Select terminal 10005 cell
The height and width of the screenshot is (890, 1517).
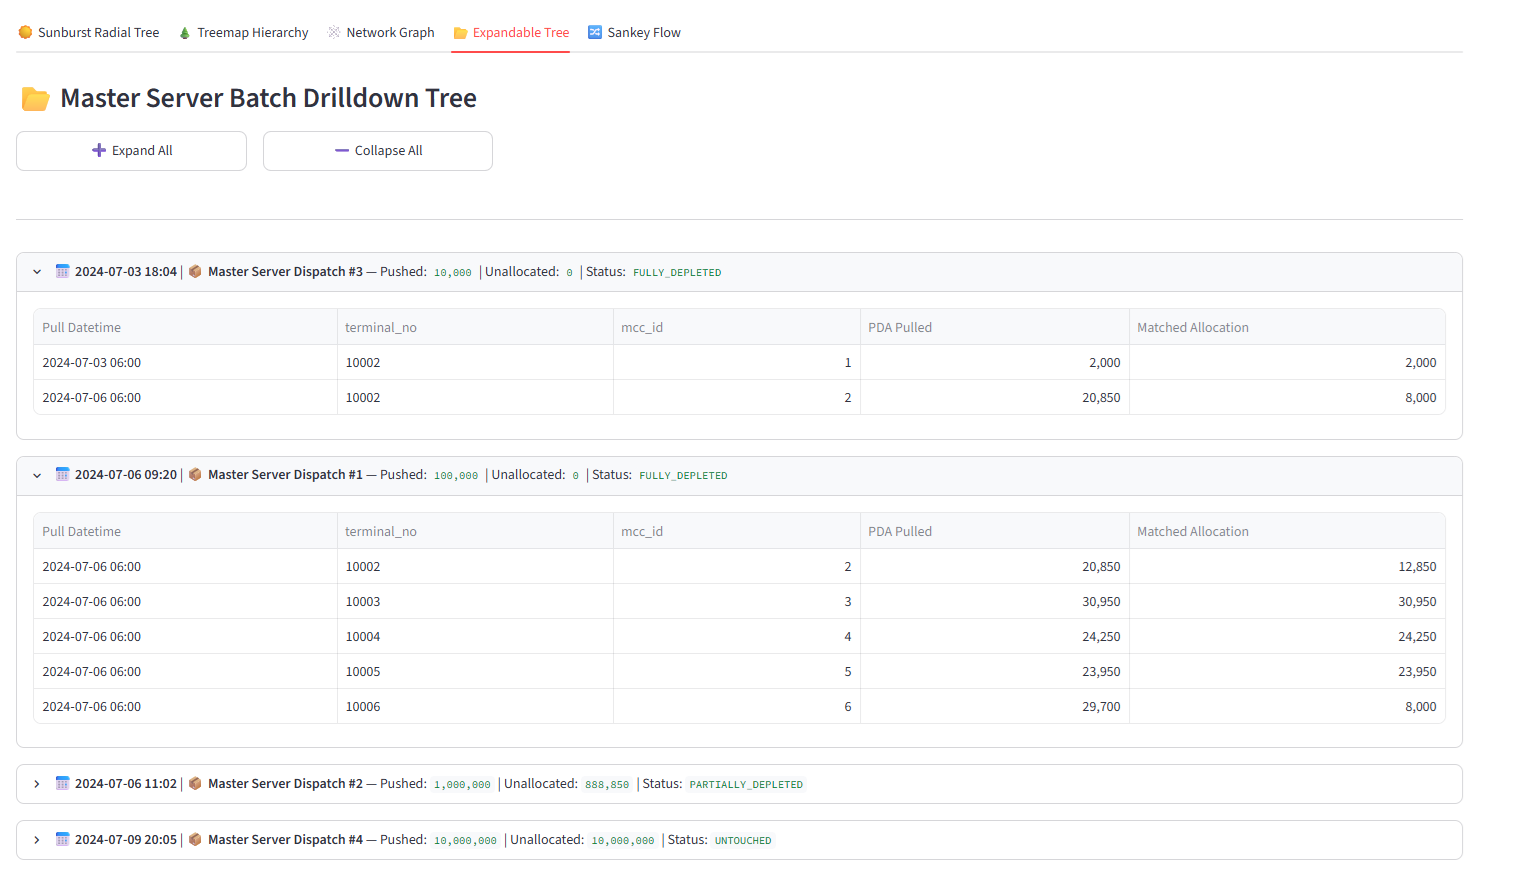(x=475, y=672)
